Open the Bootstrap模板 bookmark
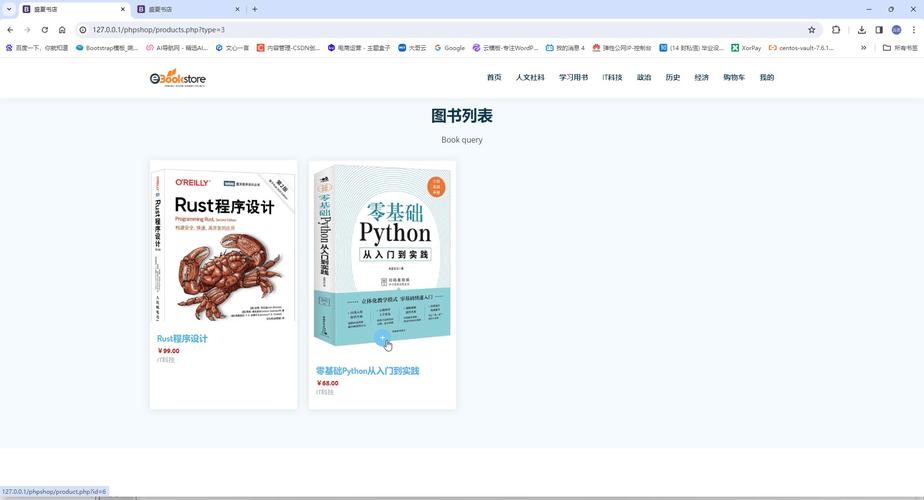Image resolution: width=924 pixels, height=500 pixels. [x=107, y=48]
